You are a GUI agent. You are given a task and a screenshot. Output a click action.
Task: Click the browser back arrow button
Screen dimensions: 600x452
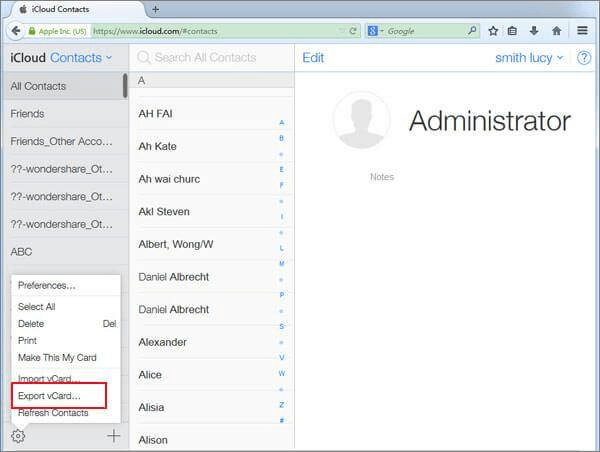click(x=15, y=31)
